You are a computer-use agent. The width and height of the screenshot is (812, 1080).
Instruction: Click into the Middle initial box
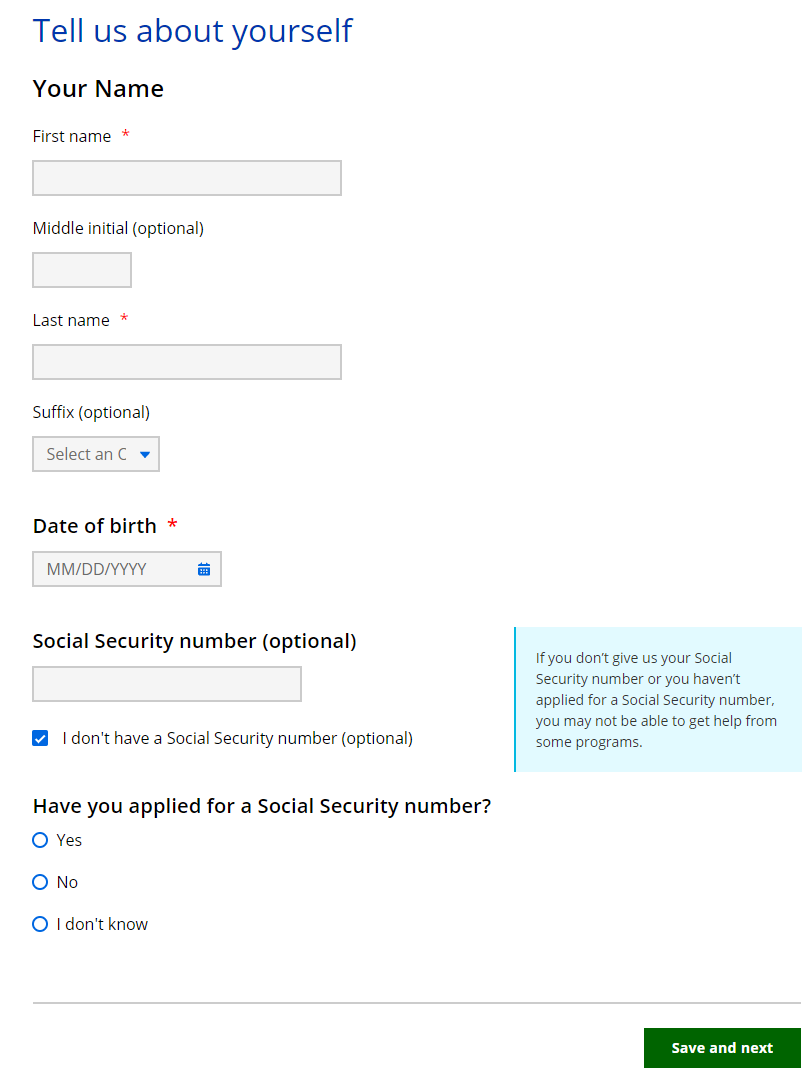click(x=82, y=270)
